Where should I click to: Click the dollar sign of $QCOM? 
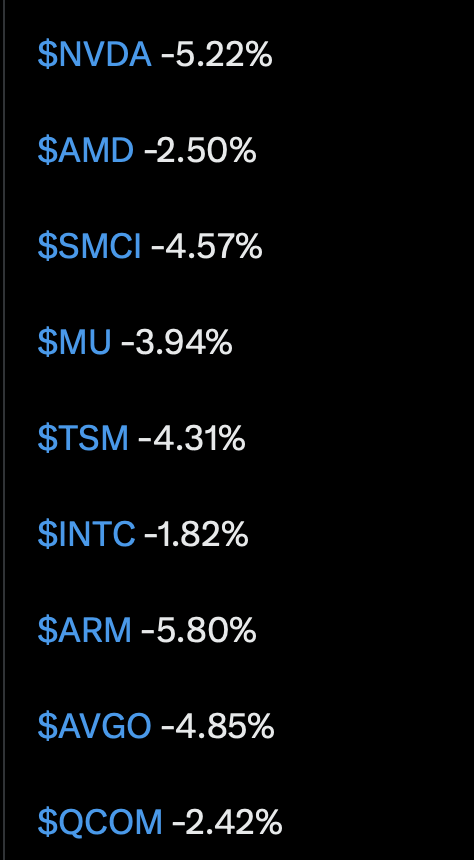point(47,822)
